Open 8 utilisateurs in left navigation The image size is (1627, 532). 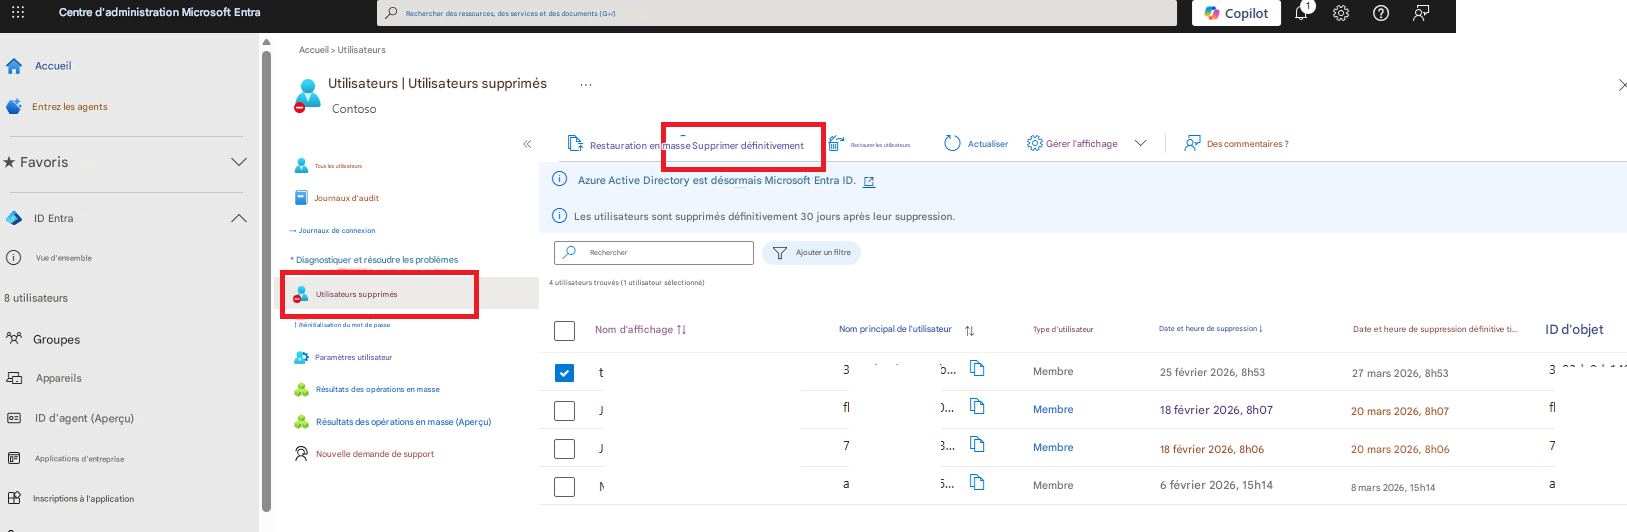36,298
